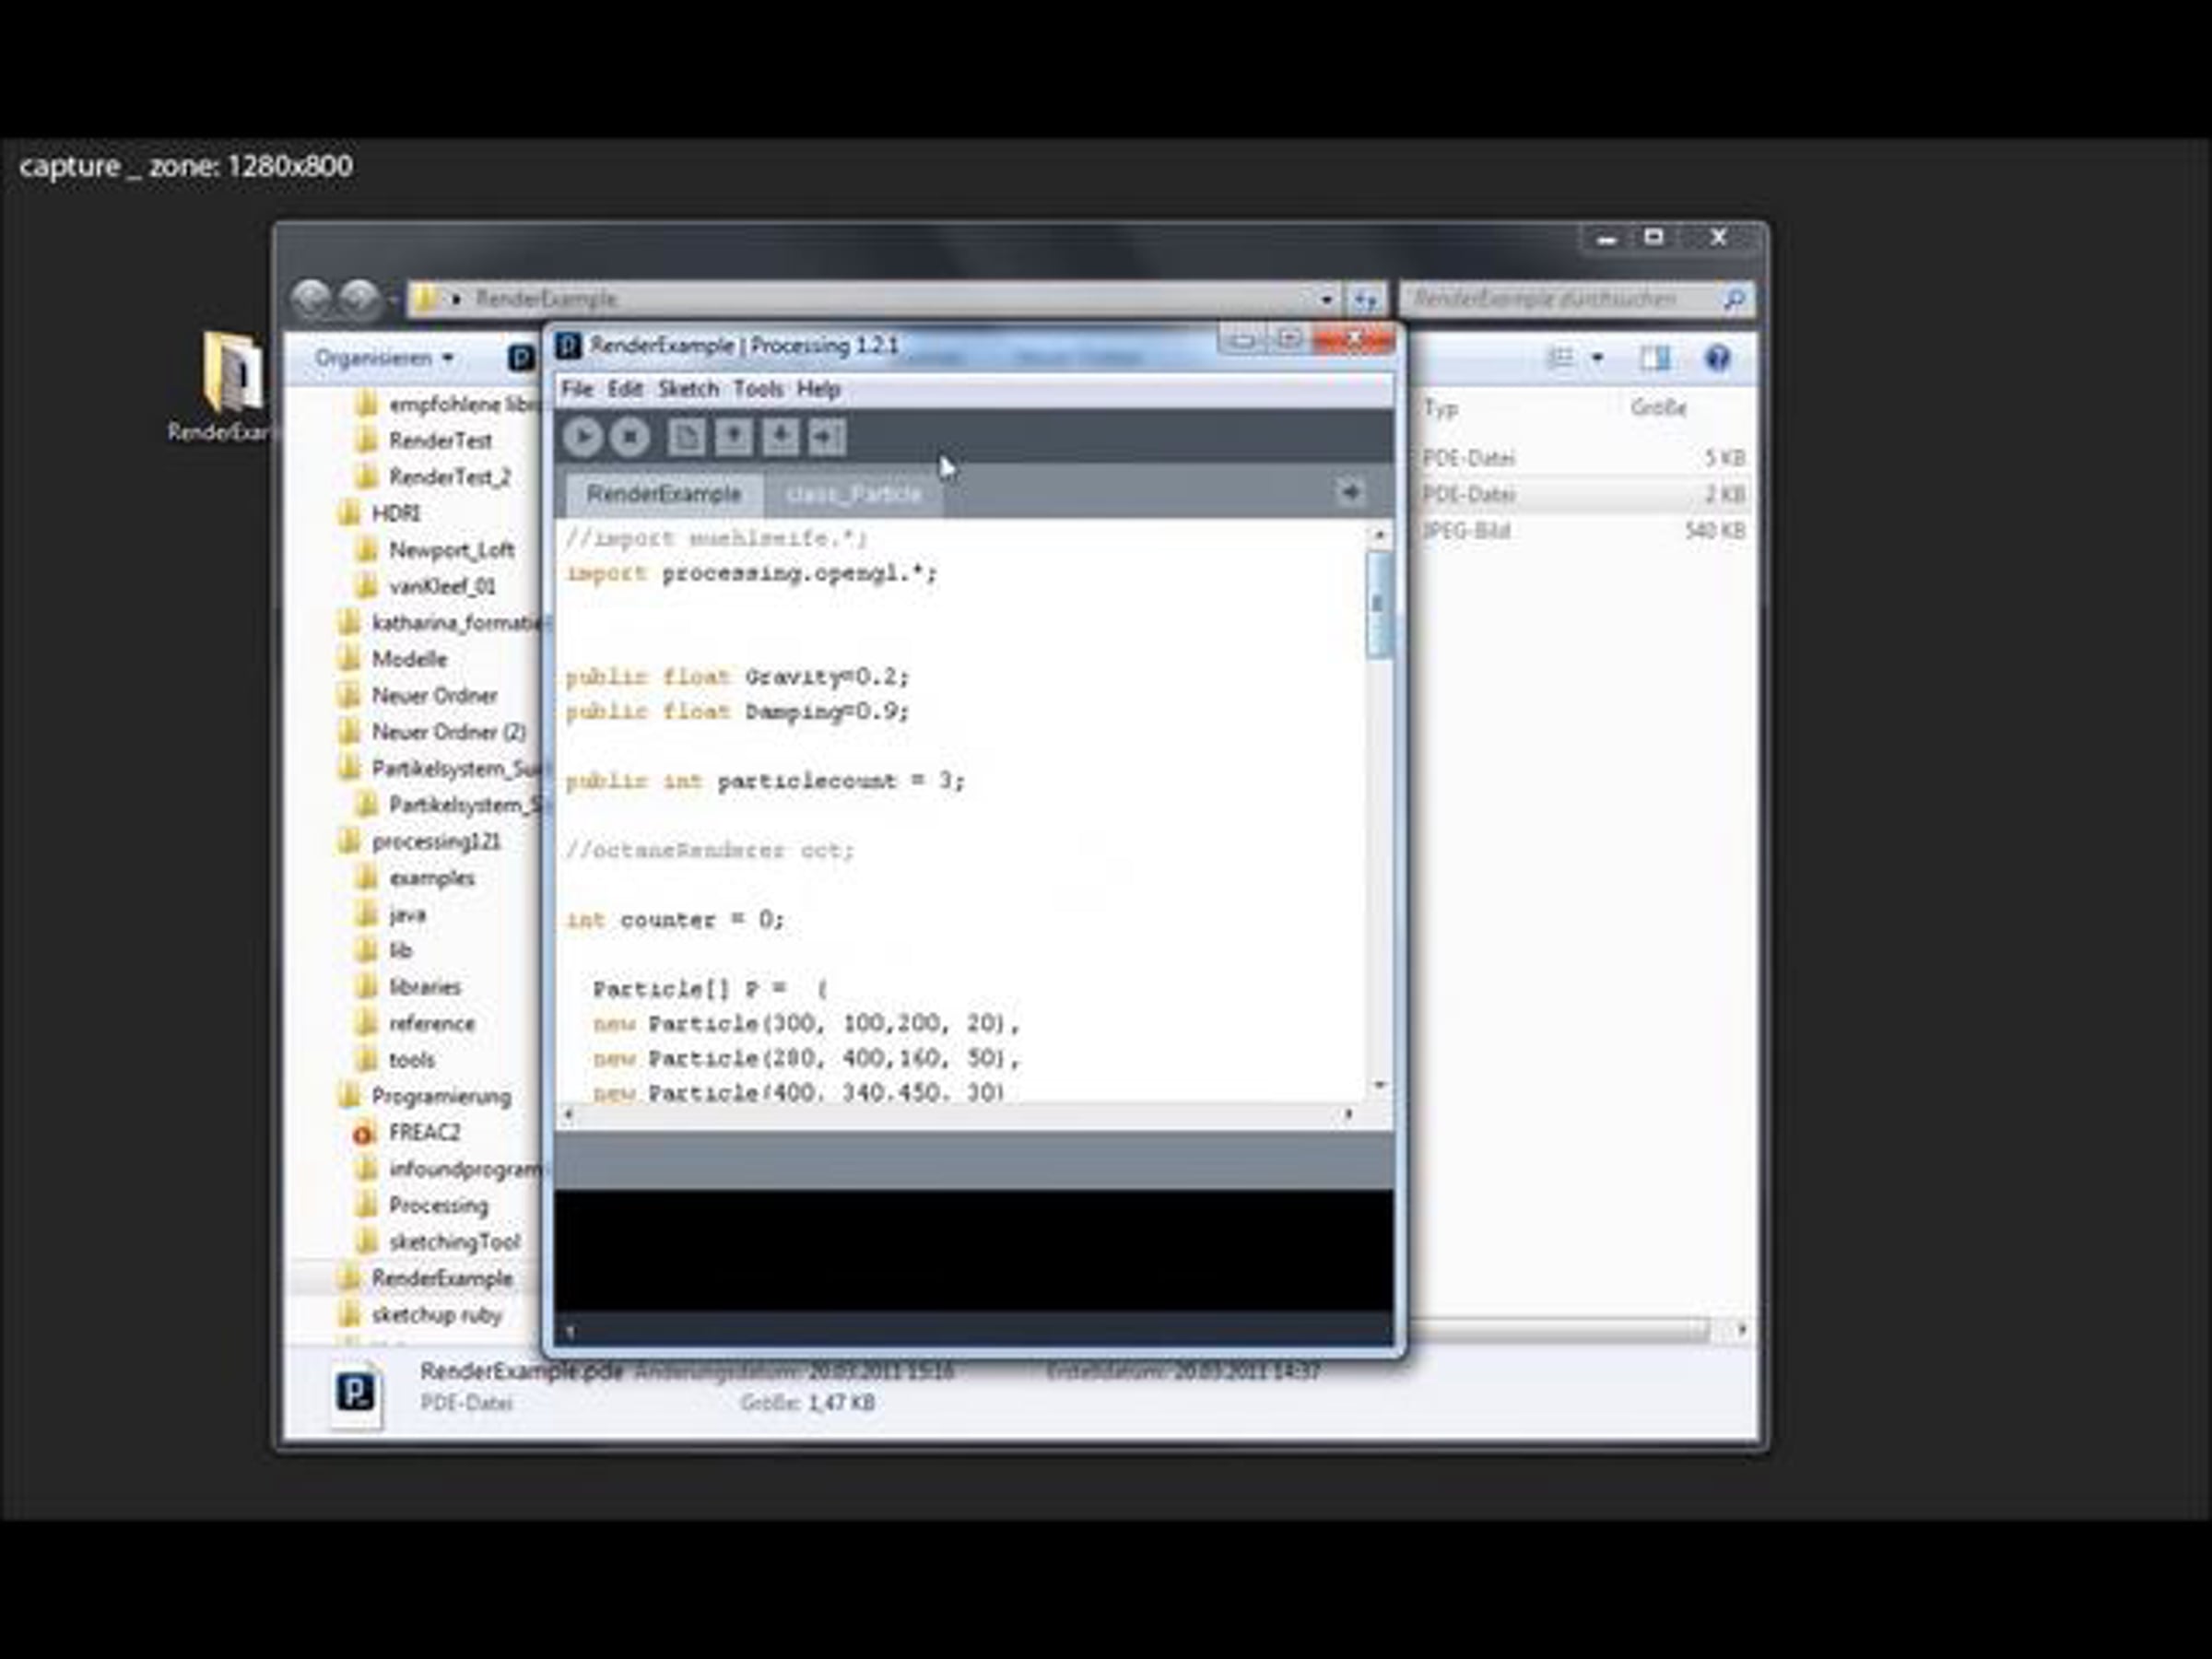Click the code line 'int counter = 0;'

point(675,920)
